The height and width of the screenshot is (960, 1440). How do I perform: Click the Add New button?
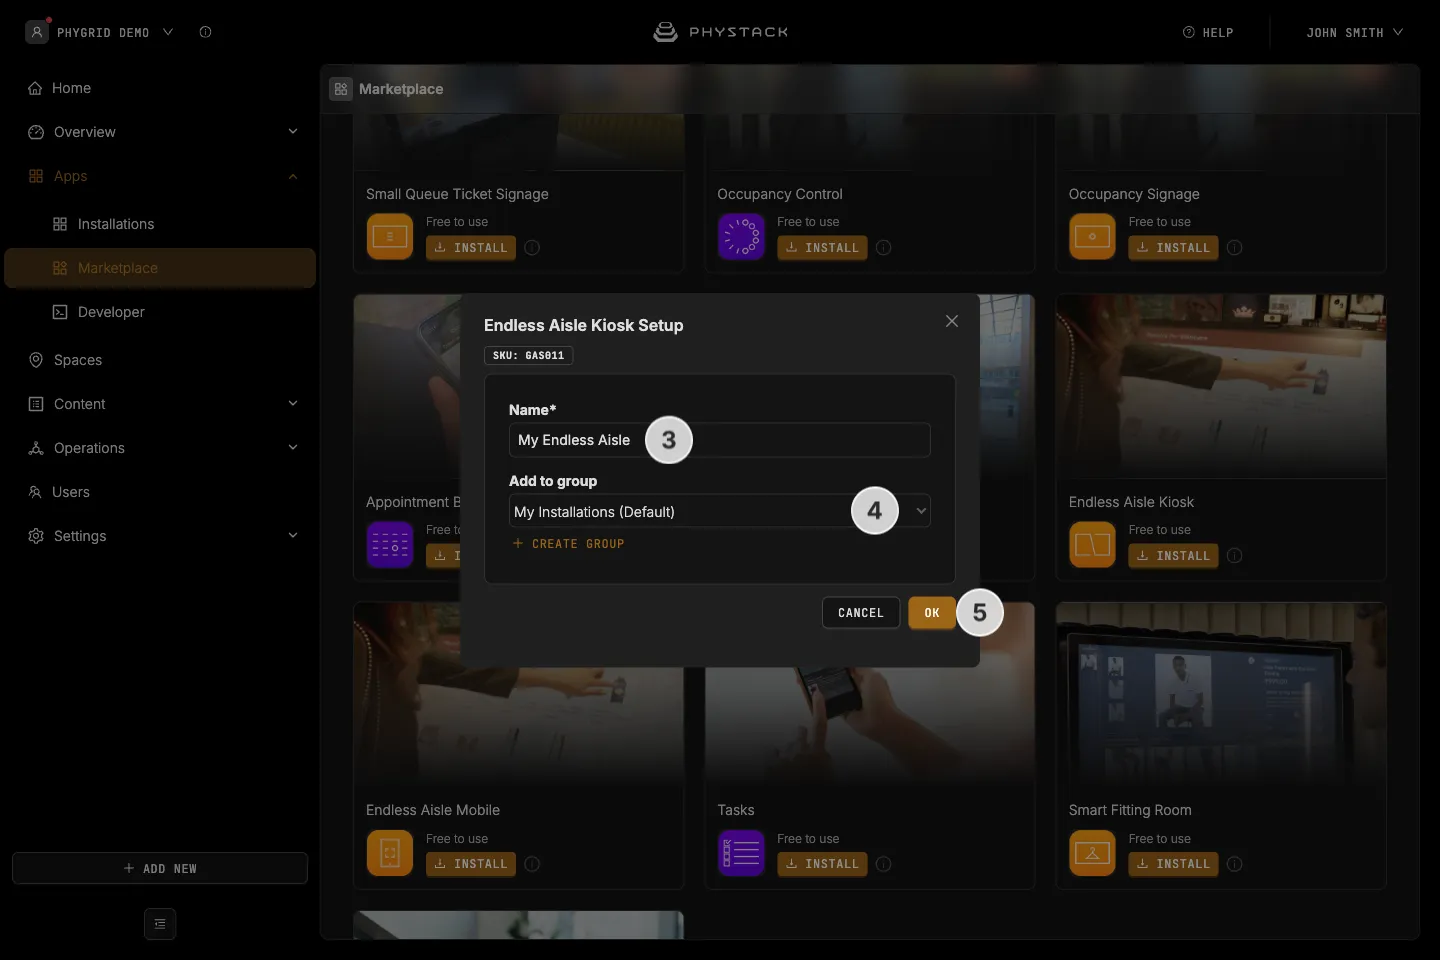tap(160, 868)
